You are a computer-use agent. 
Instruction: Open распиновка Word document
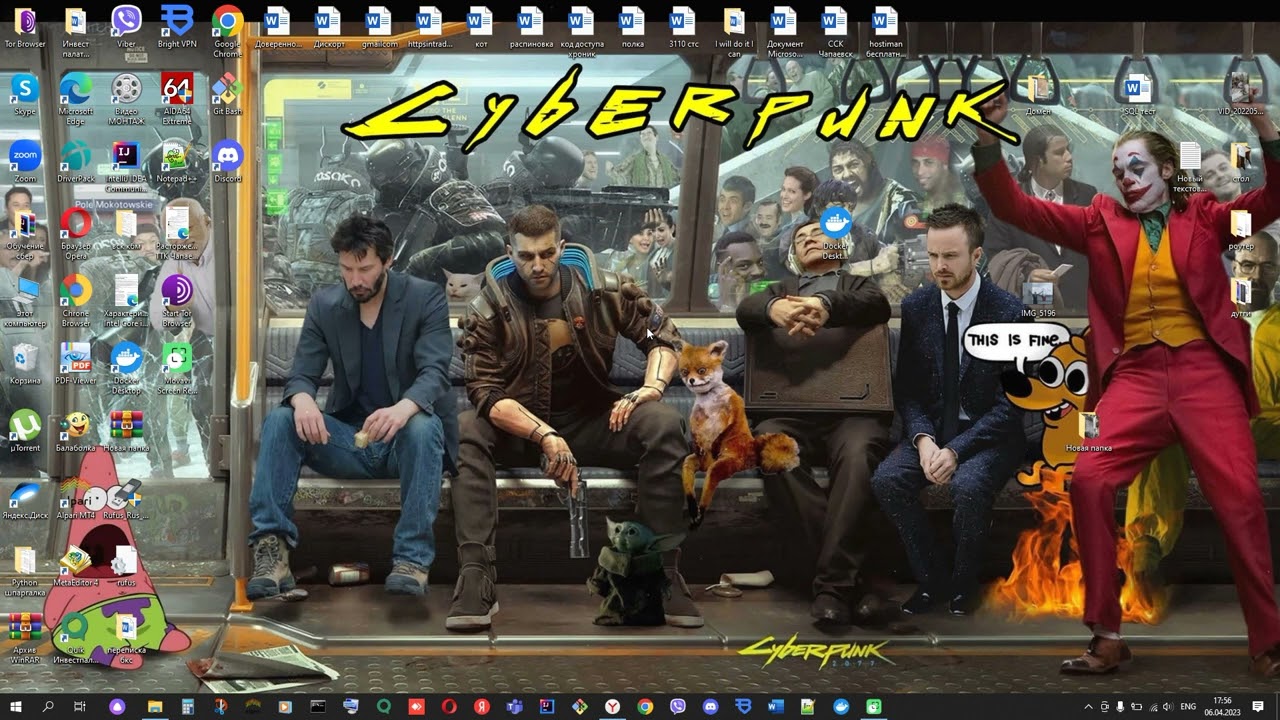(x=531, y=27)
